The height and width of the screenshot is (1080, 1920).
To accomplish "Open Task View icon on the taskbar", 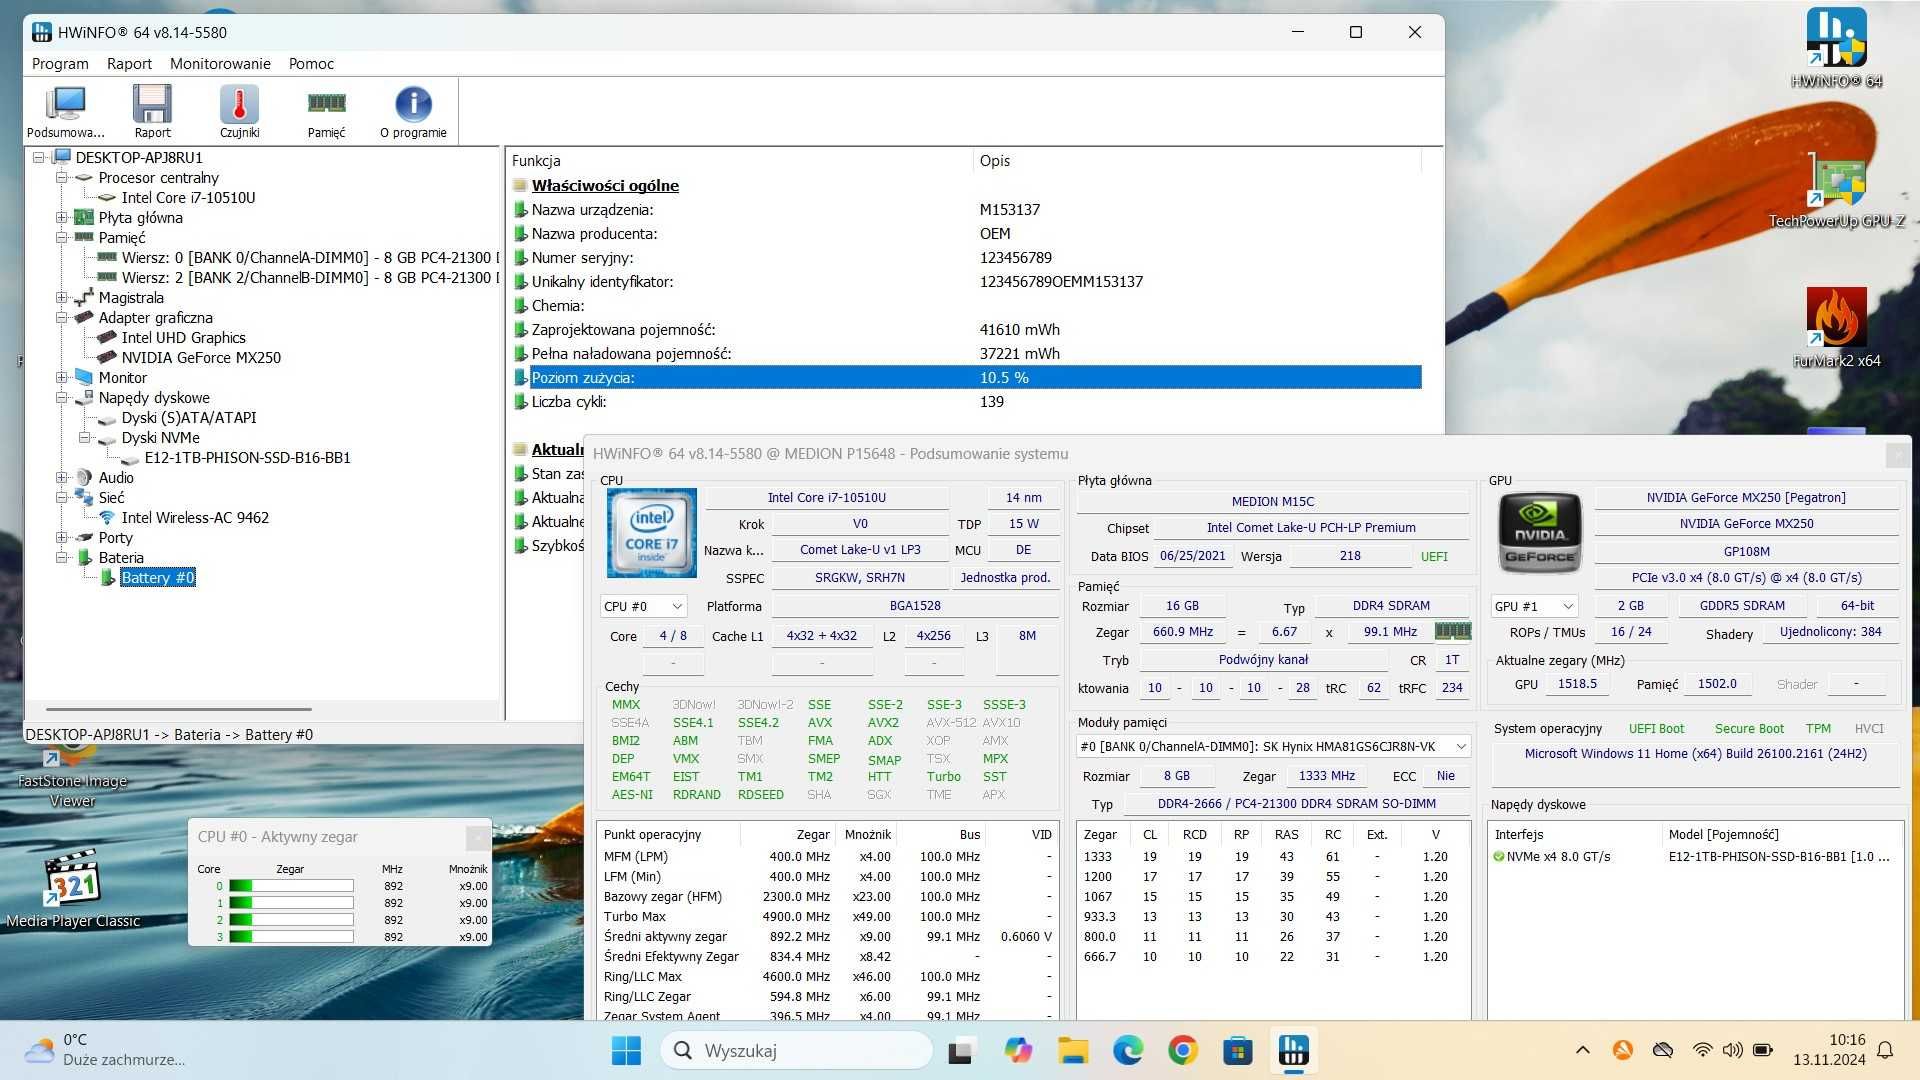I will tap(961, 1050).
